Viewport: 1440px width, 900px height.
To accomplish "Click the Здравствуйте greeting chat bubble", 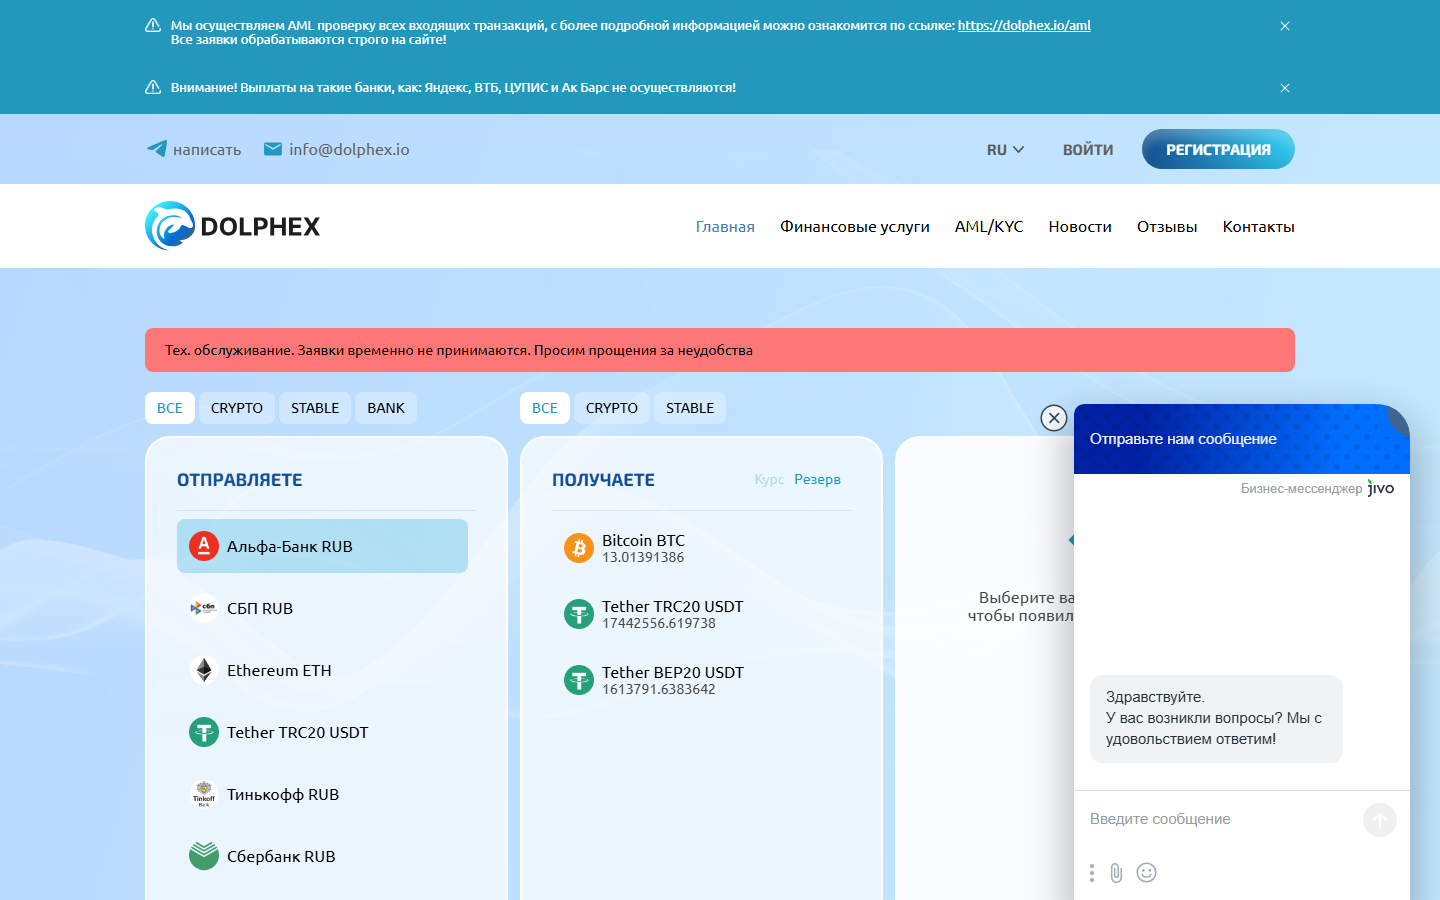I will pos(1216,719).
